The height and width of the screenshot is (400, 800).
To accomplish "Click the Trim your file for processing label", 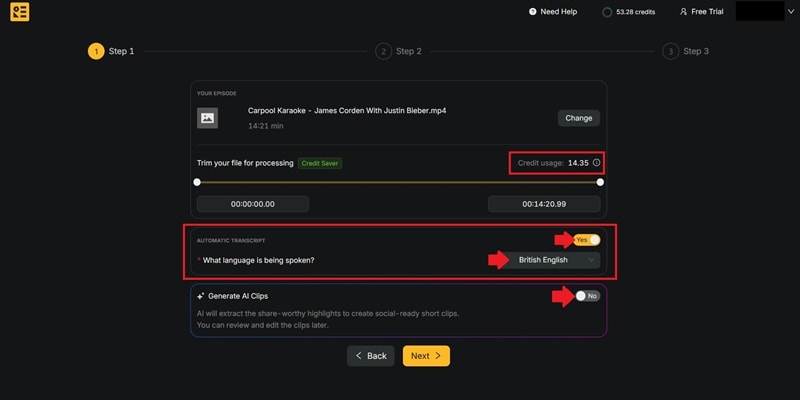I will pyautogui.click(x=245, y=163).
